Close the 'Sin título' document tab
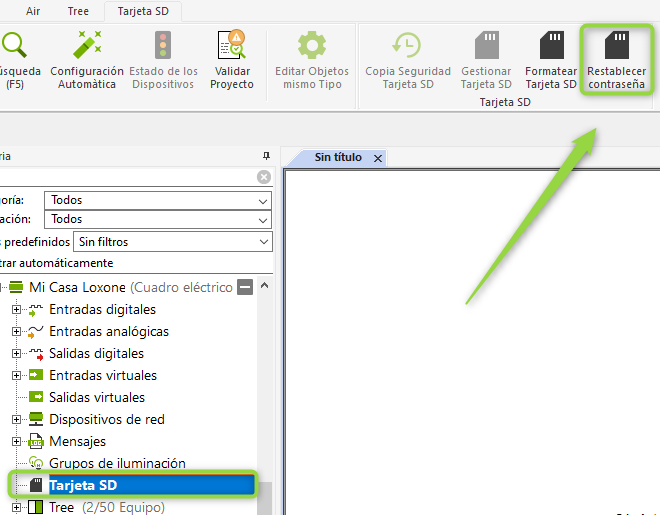This screenshot has width=660, height=515. tap(378, 158)
